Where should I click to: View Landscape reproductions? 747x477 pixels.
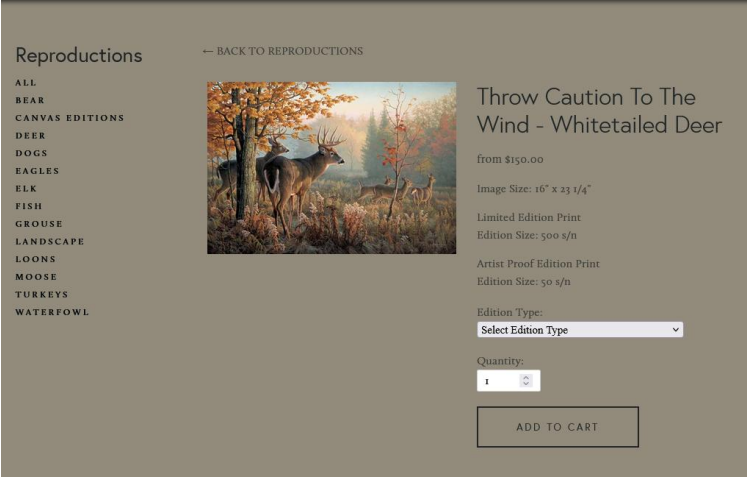click(x=50, y=242)
